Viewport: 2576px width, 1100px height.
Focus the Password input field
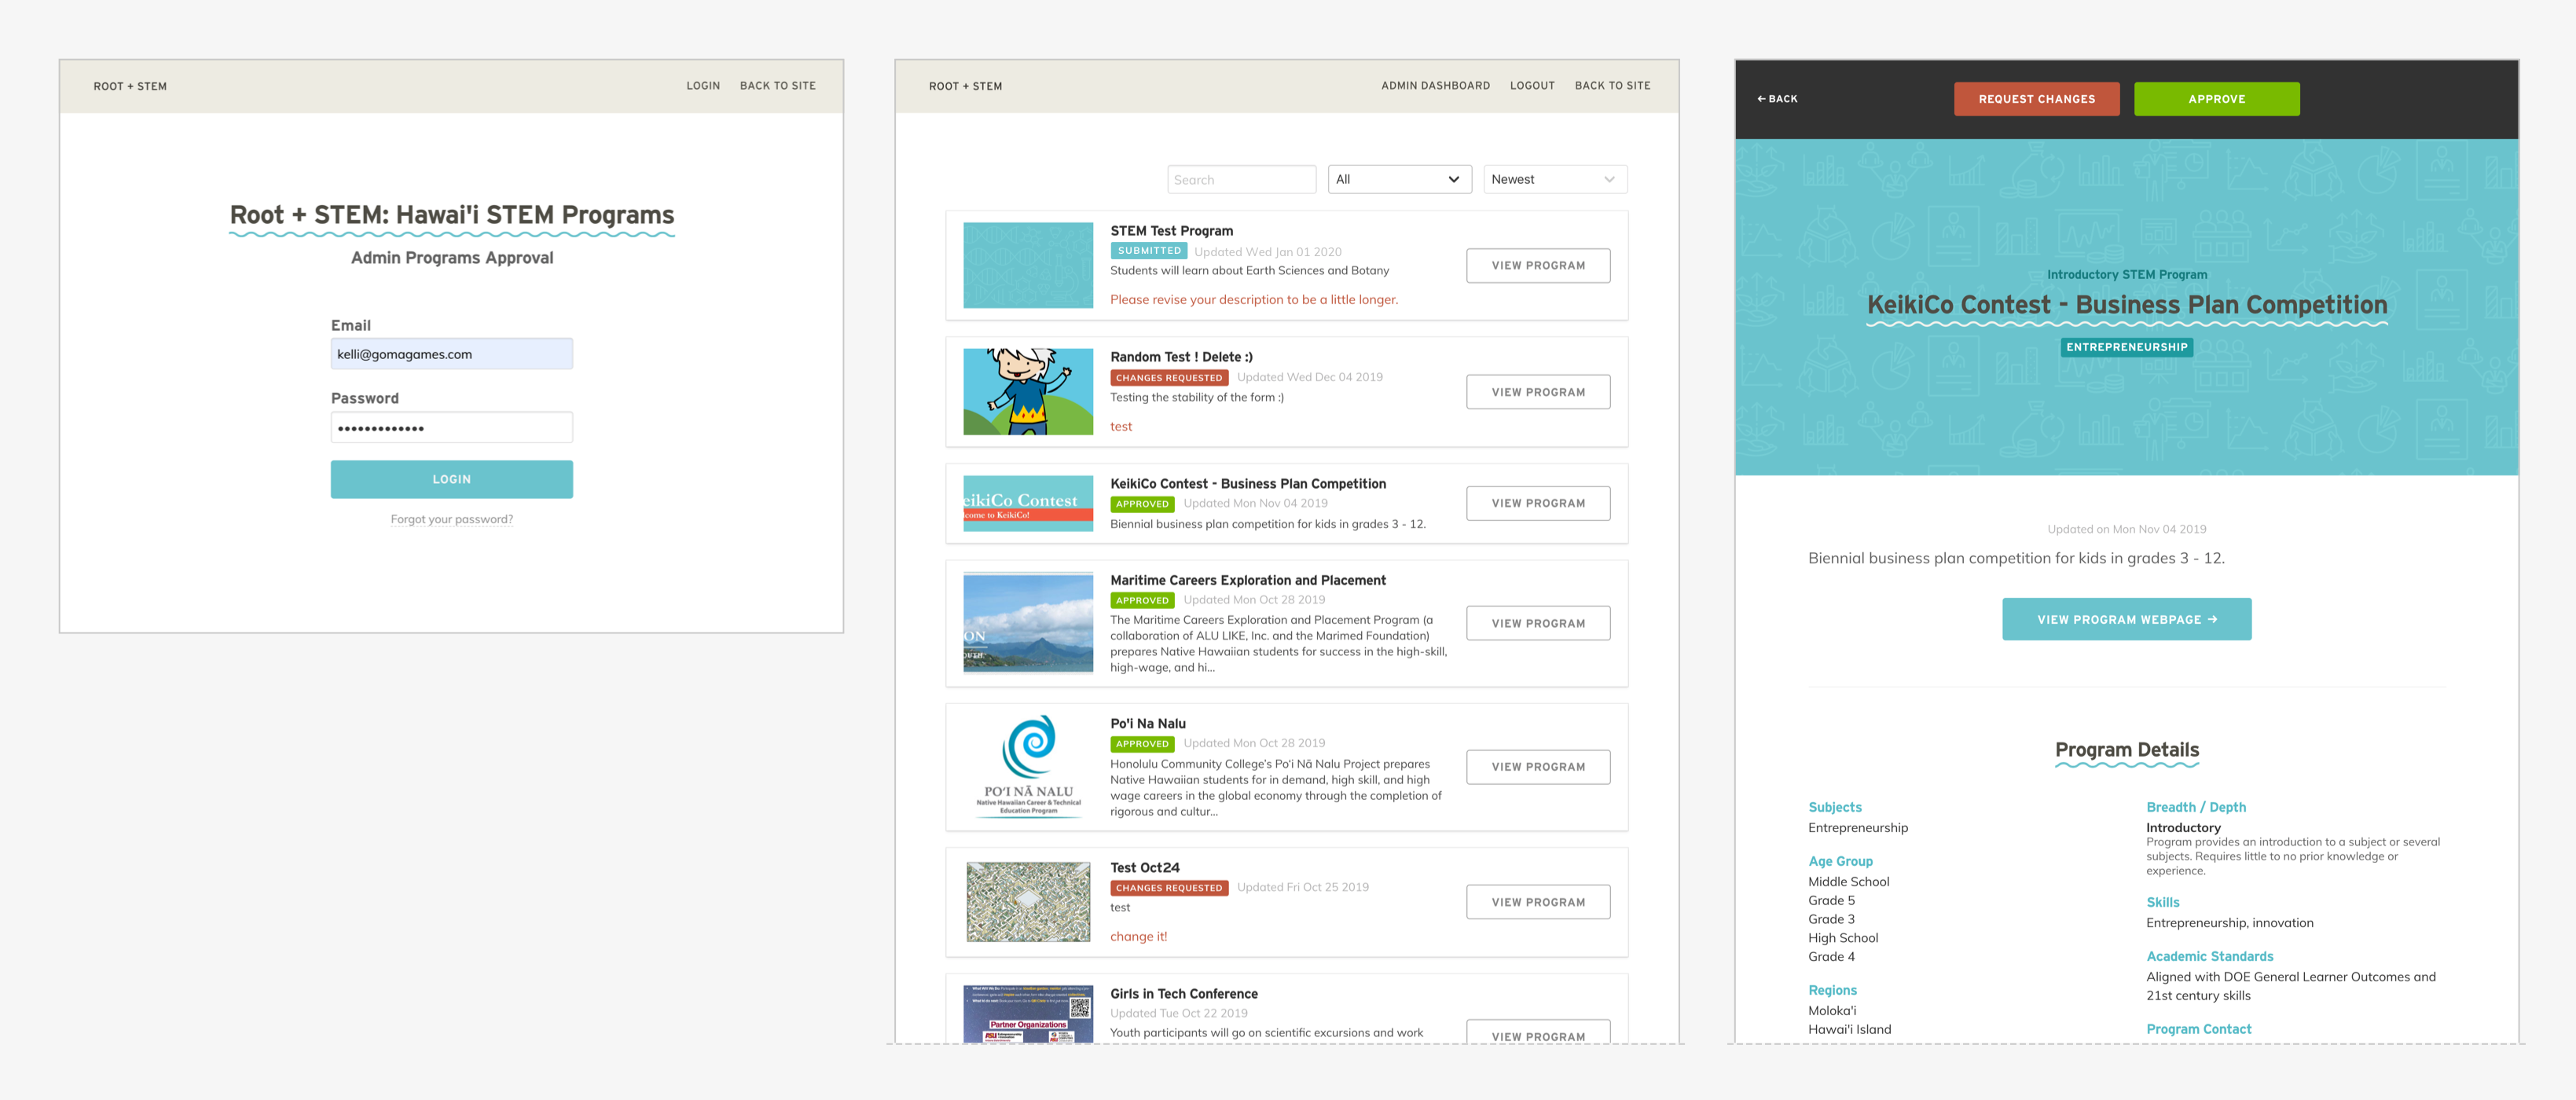point(451,428)
